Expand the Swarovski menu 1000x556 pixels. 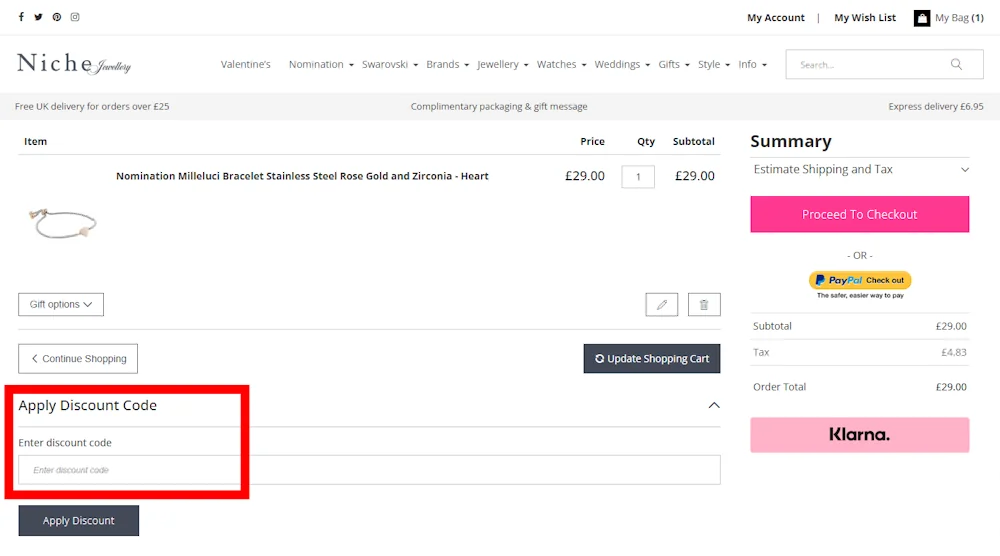coord(390,64)
